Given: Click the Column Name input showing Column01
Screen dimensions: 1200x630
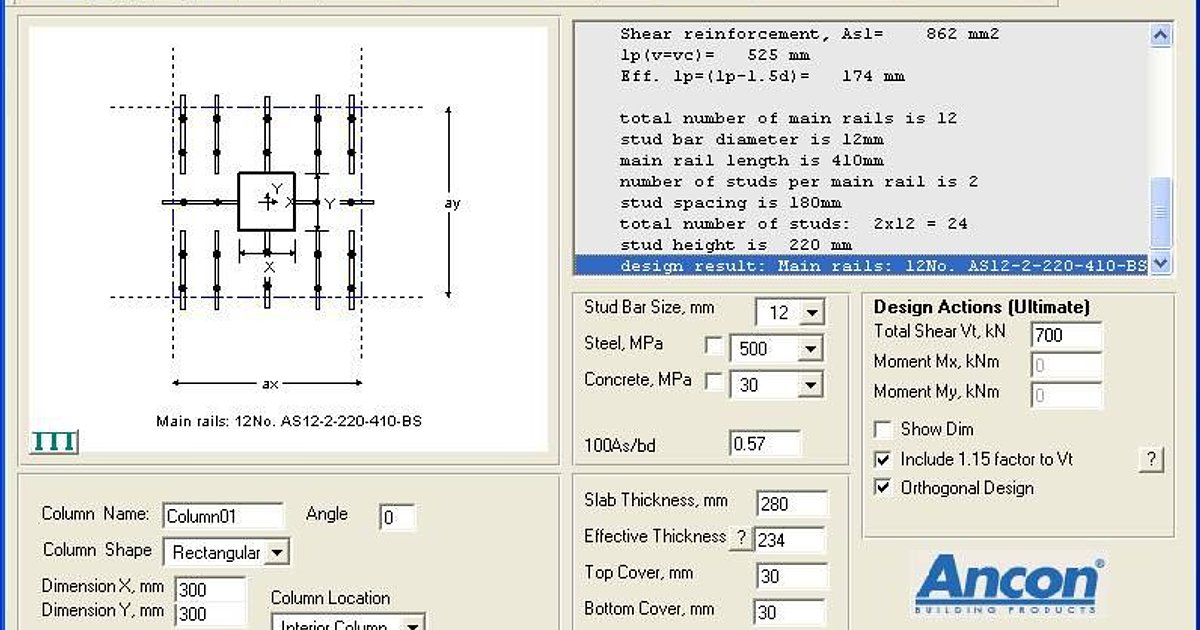Looking at the screenshot, I should click(x=222, y=514).
